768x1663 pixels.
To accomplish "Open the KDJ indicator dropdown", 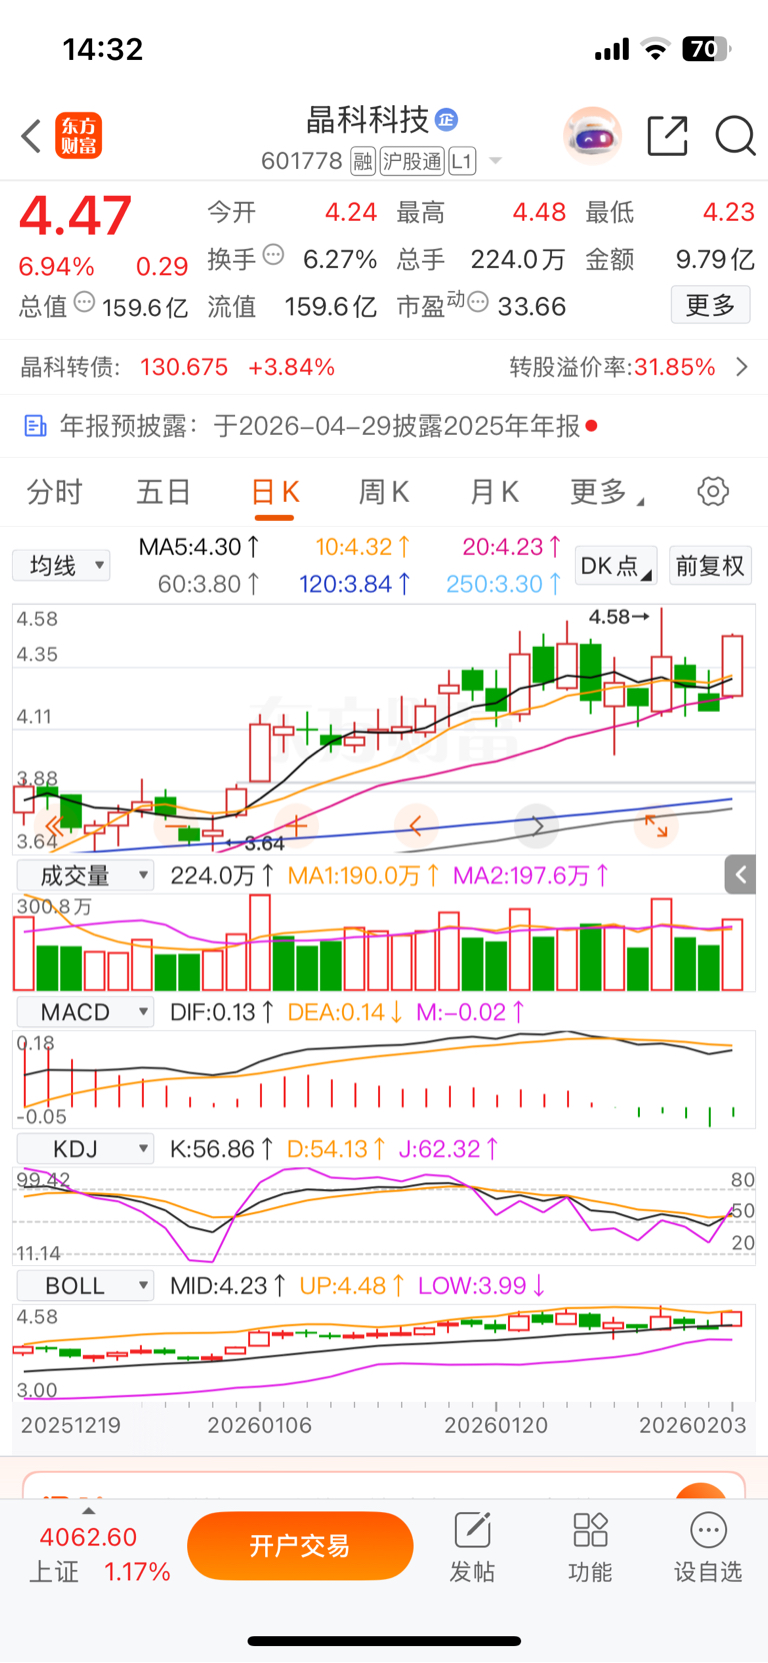I will [85, 1149].
